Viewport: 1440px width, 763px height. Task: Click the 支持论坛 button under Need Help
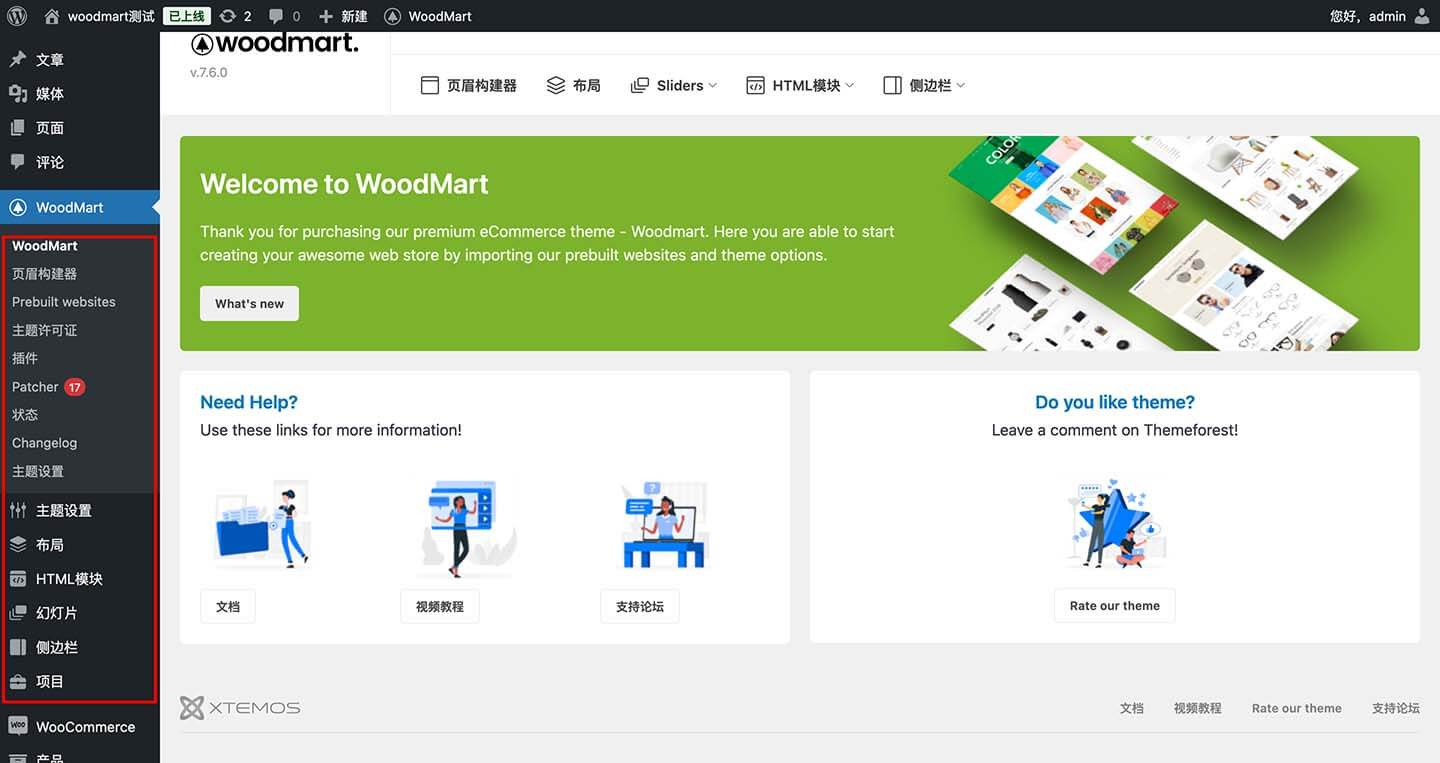coord(640,606)
